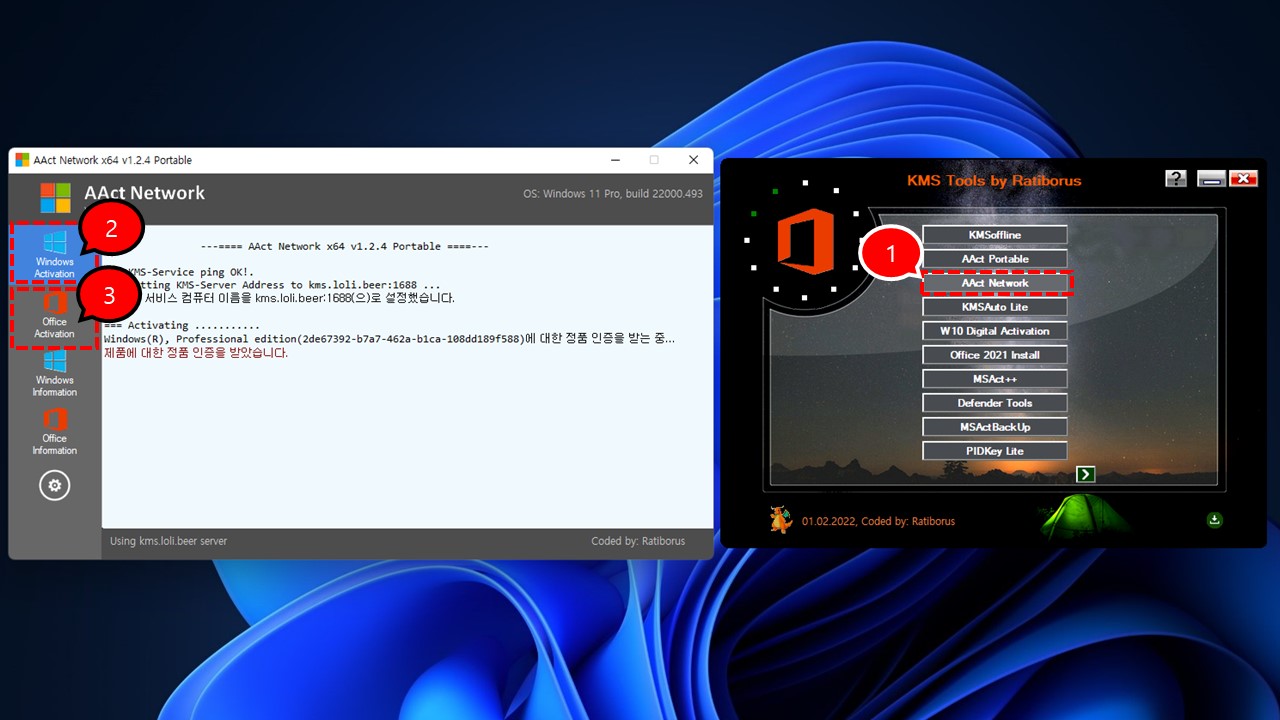
Task: Minimize the AAct Network window
Action: coord(613,160)
